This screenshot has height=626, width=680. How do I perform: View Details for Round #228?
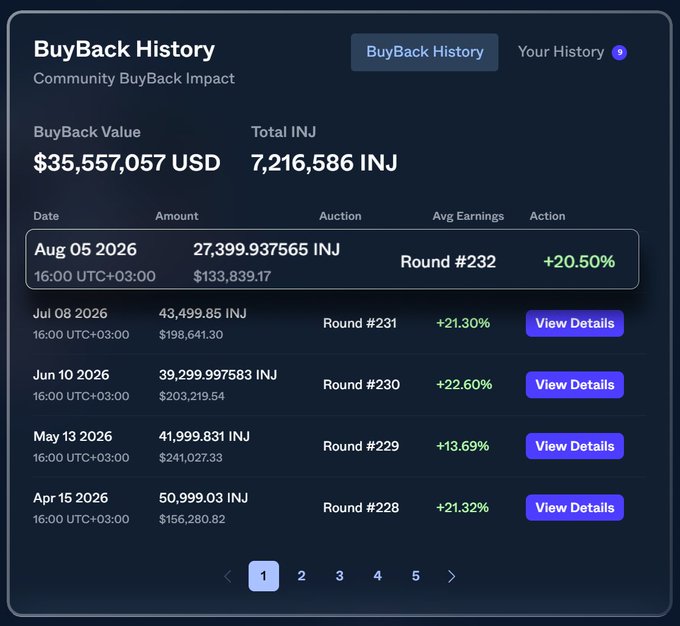click(575, 508)
